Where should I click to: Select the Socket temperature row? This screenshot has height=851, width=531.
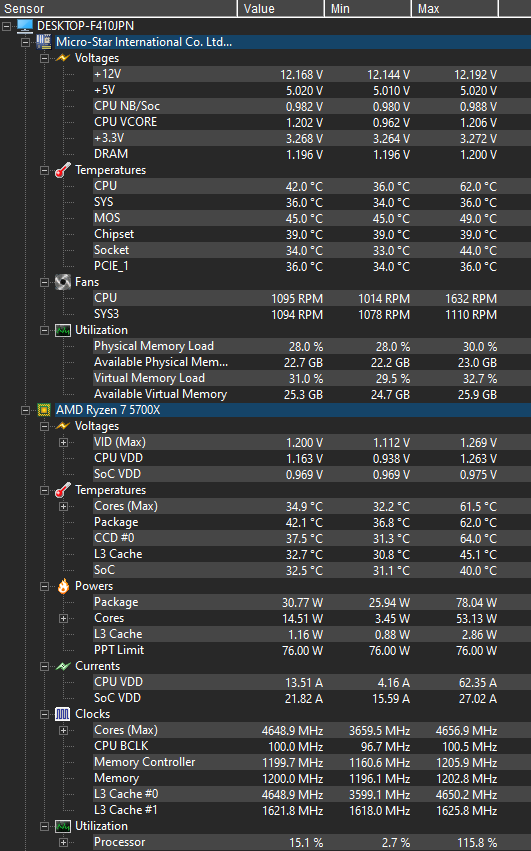[312, 250]
